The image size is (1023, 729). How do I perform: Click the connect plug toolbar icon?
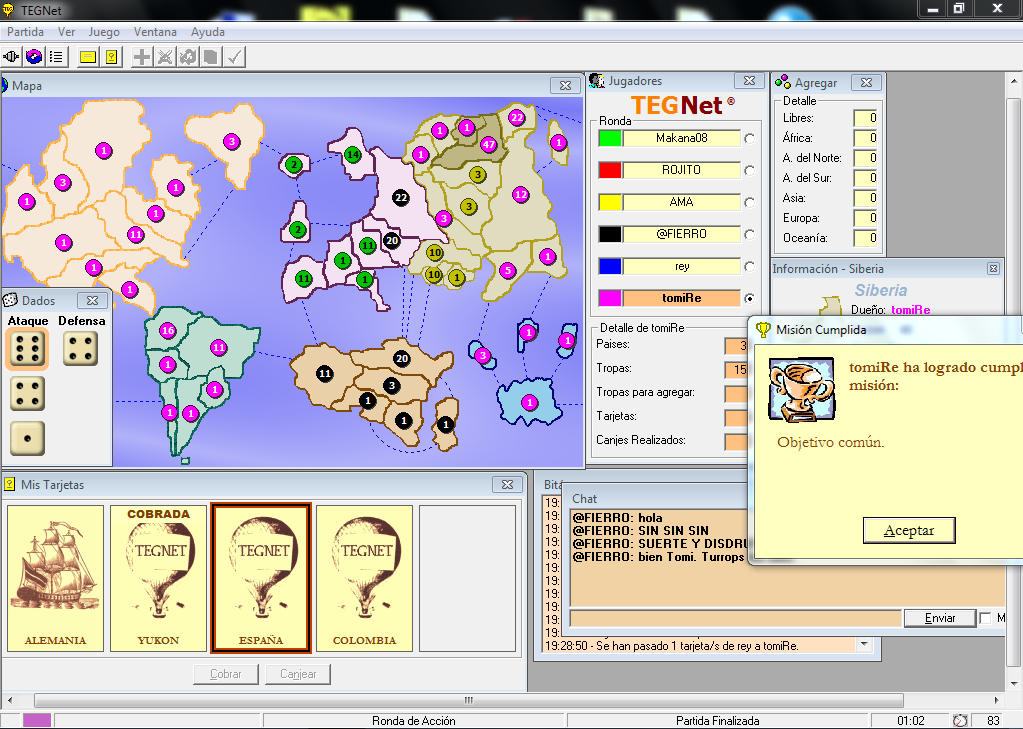[11, 57]
